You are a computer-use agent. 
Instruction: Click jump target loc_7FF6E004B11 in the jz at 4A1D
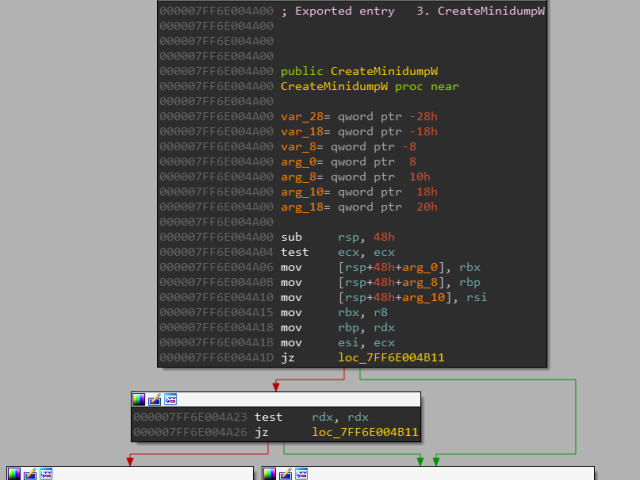(391, 358)
